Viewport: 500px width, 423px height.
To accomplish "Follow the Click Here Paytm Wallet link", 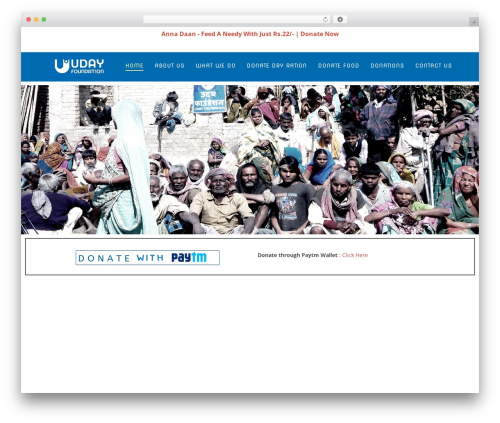I will pos(355,255).
